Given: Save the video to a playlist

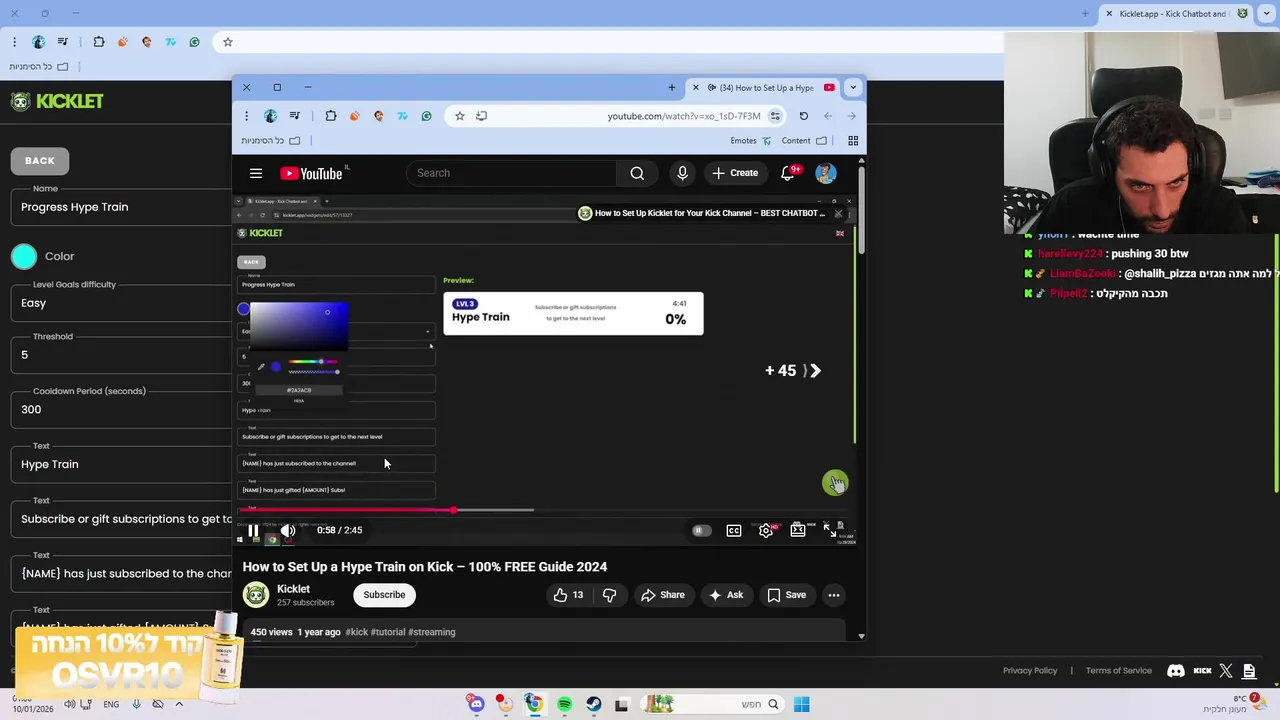Looking at the screenshot, I should click(x=787, y=595).
